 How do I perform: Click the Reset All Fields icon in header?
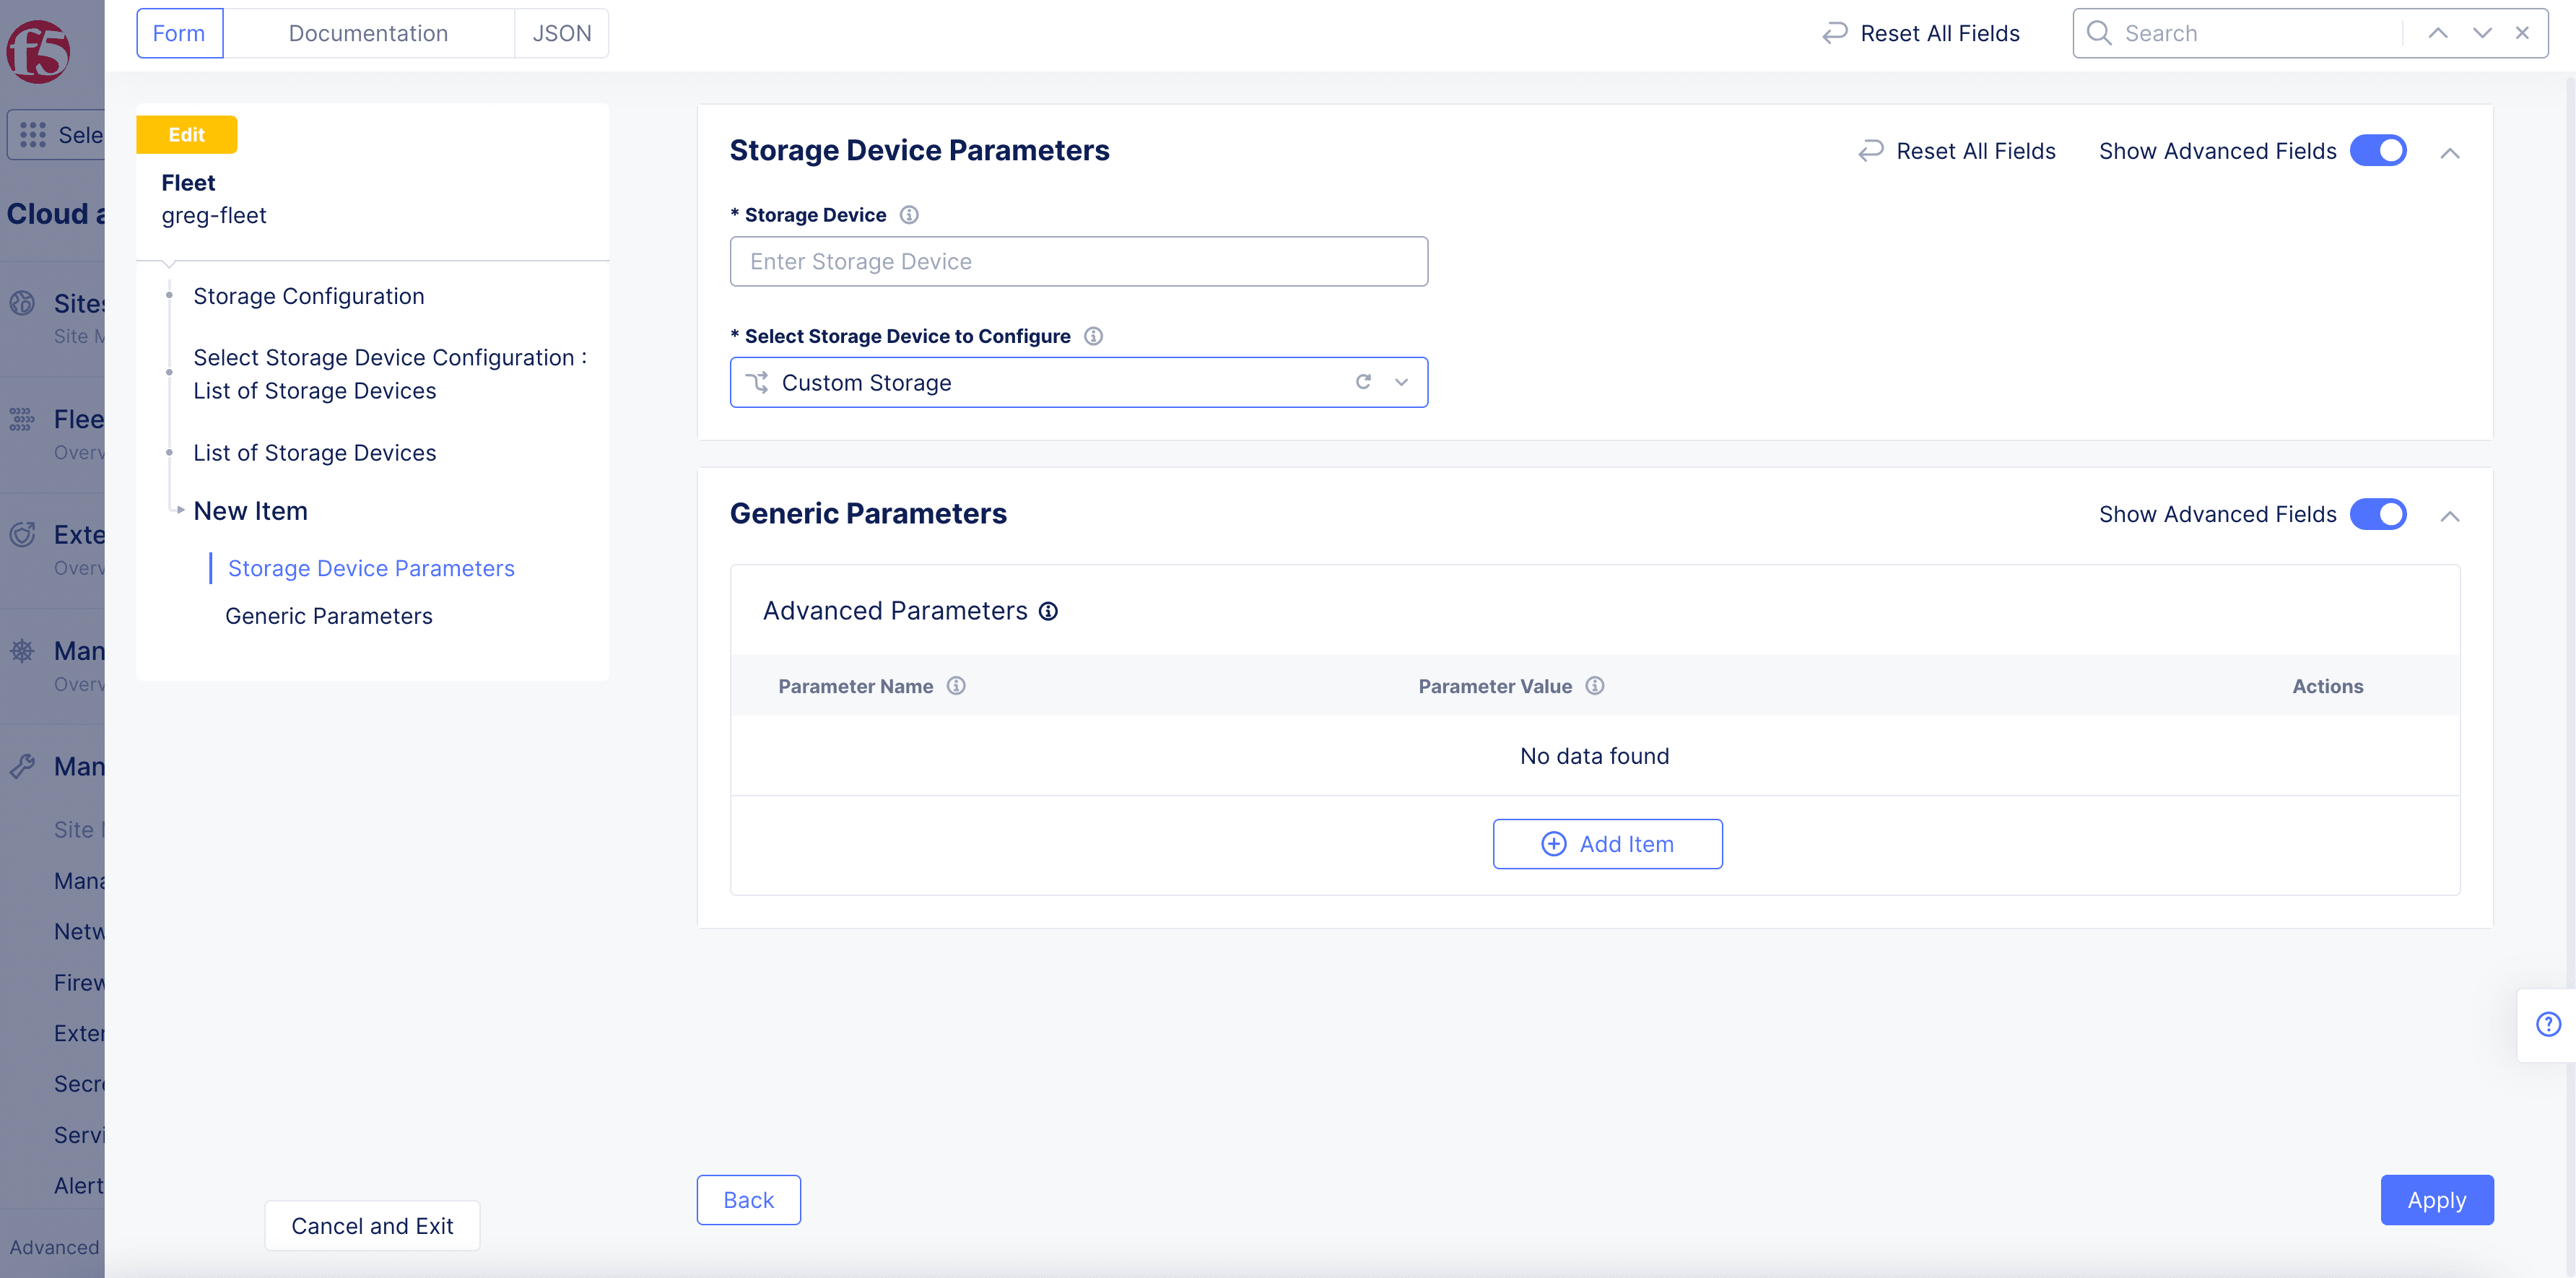pyautogui.click(x=1835, y=33)
